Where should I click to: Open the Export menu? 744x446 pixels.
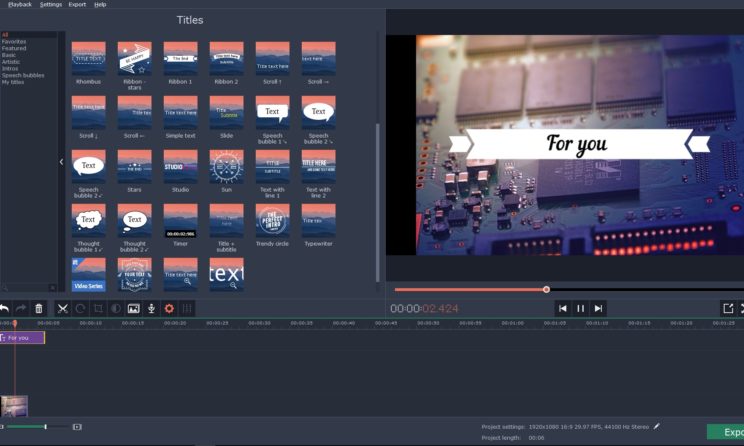(77, 5)
